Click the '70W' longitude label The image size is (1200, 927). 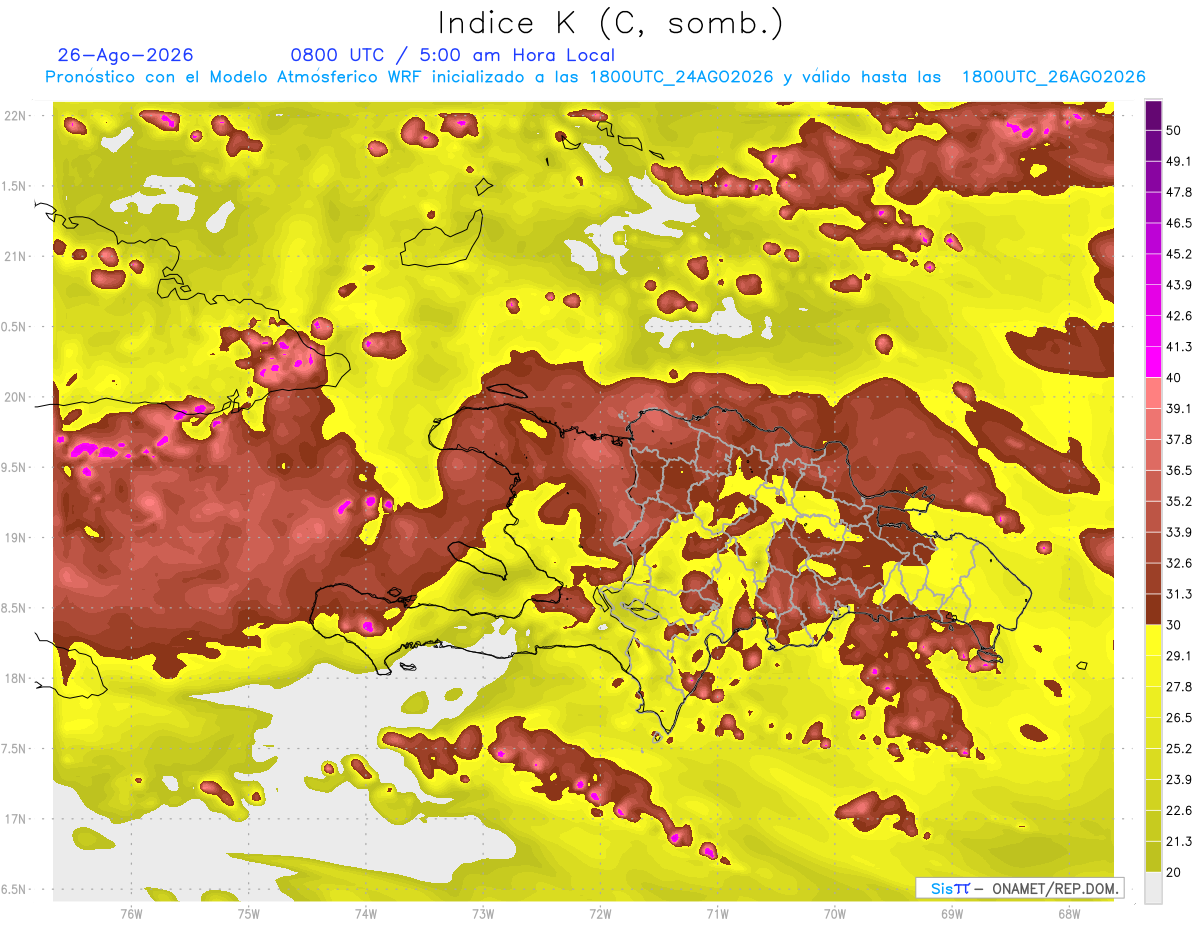pos(835,913)
